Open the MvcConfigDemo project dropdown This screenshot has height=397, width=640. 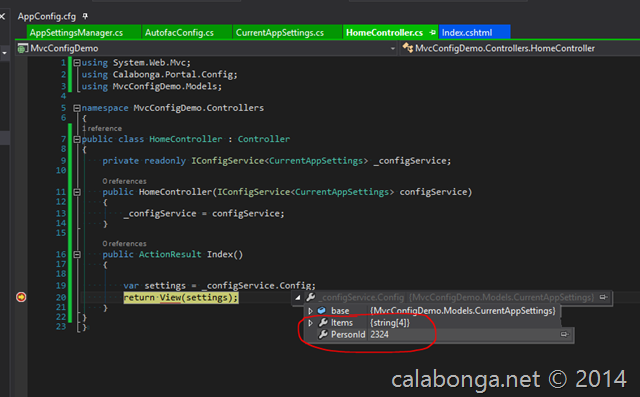393,48
